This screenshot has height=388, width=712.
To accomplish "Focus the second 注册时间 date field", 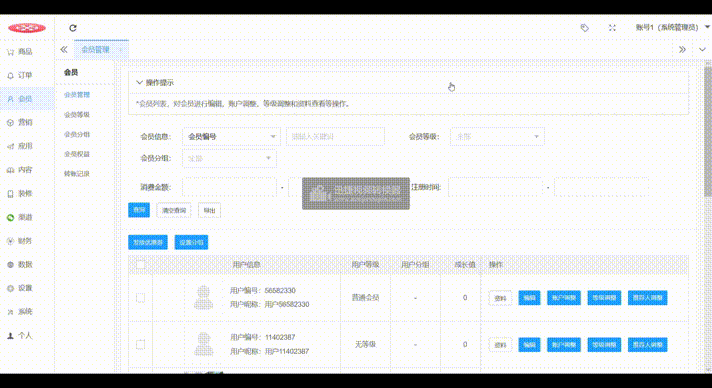I will pyautogui.click(x=602, y=187).
